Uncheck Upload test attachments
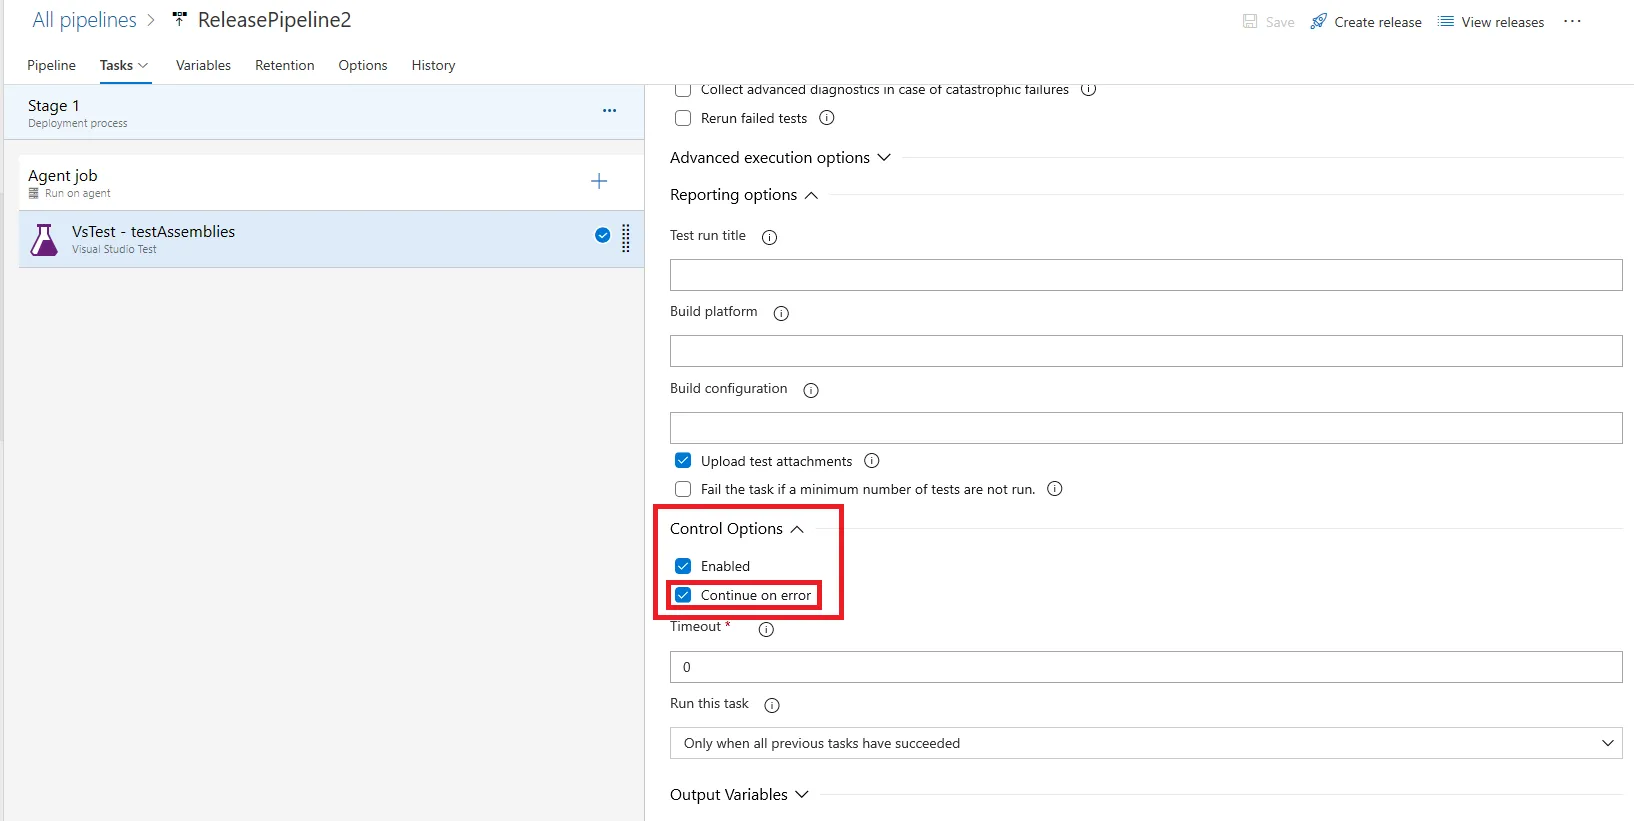The width and height of the screenshot is (1634, 821). (683, 461)
